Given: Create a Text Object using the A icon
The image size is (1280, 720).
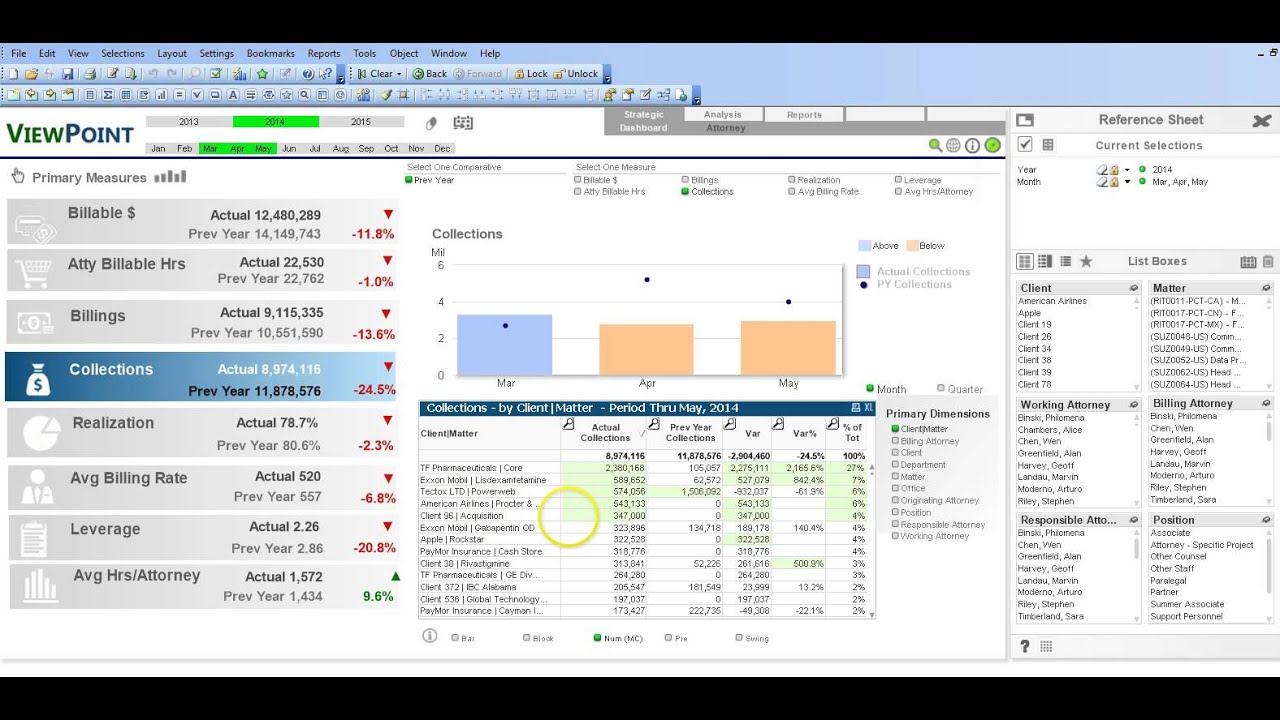Looking at the screenshot, I should [x=233, y=95].
